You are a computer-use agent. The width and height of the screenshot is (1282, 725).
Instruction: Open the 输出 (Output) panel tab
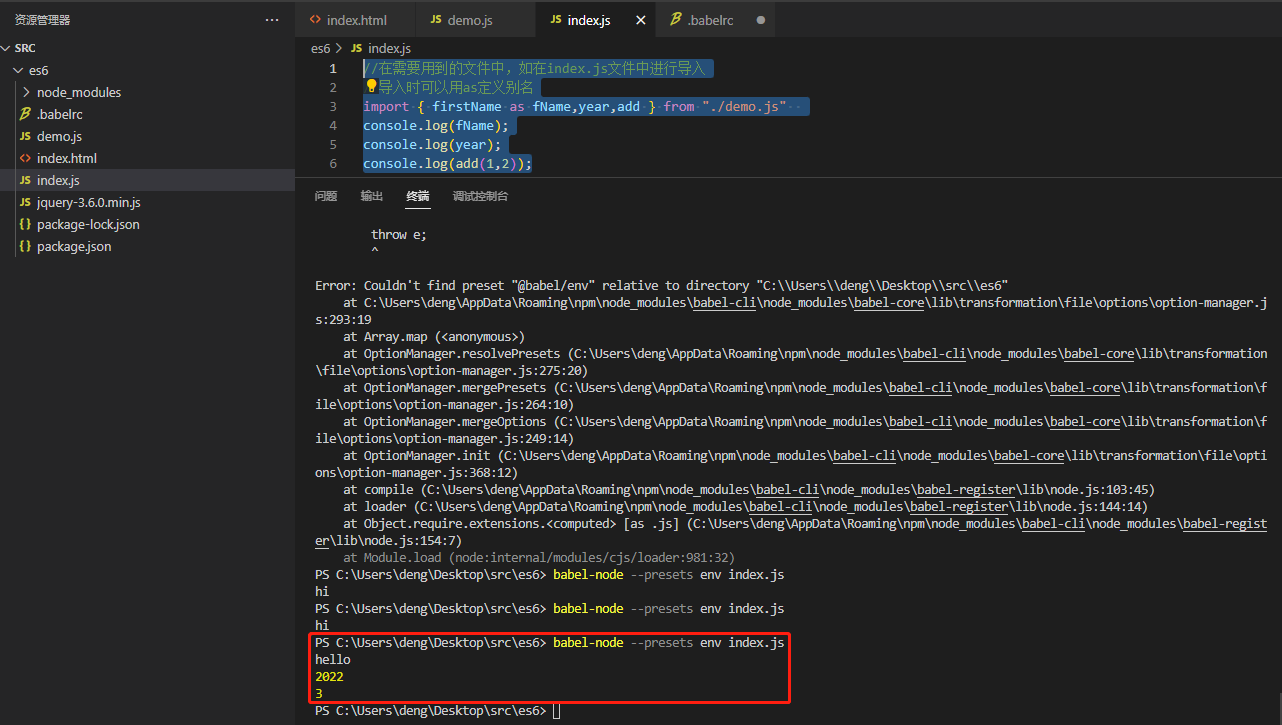pyautogui.click(x=372, y=196)
